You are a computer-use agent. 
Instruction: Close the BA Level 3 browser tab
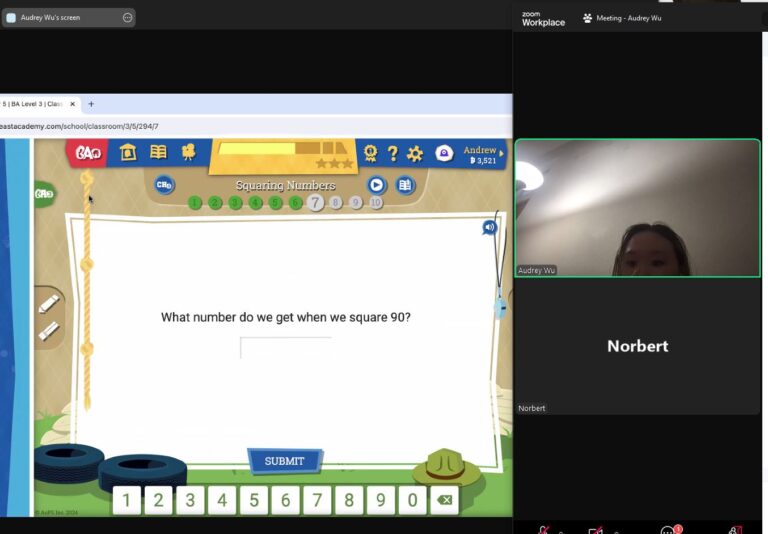[72, 104]
